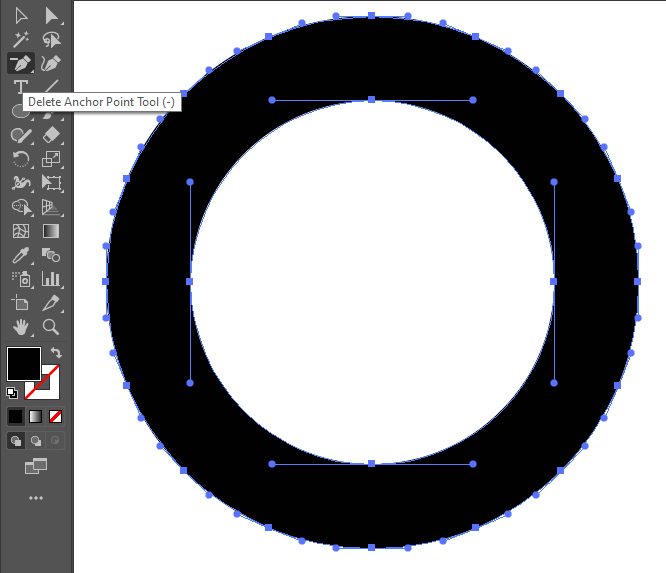Choose the Warp tool
Viewport: 666px width, 573px height.
pos(20,183)
